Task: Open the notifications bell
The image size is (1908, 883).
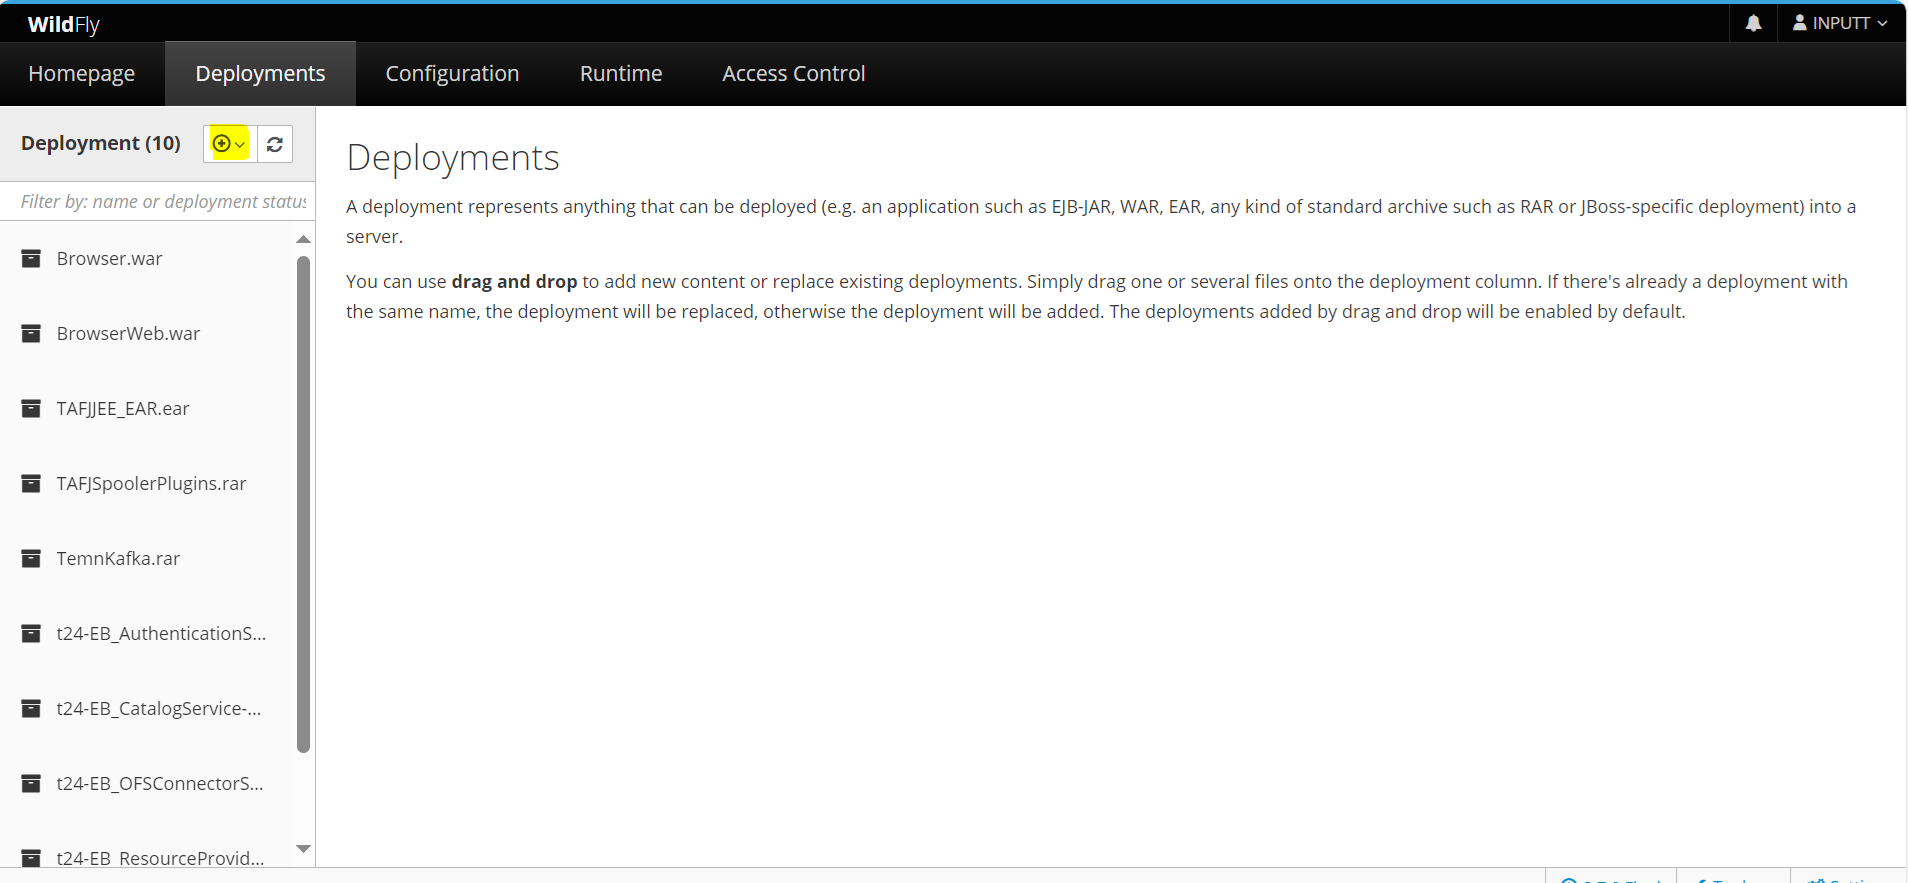Action: pyautogui.click(x=1753, y=23)
